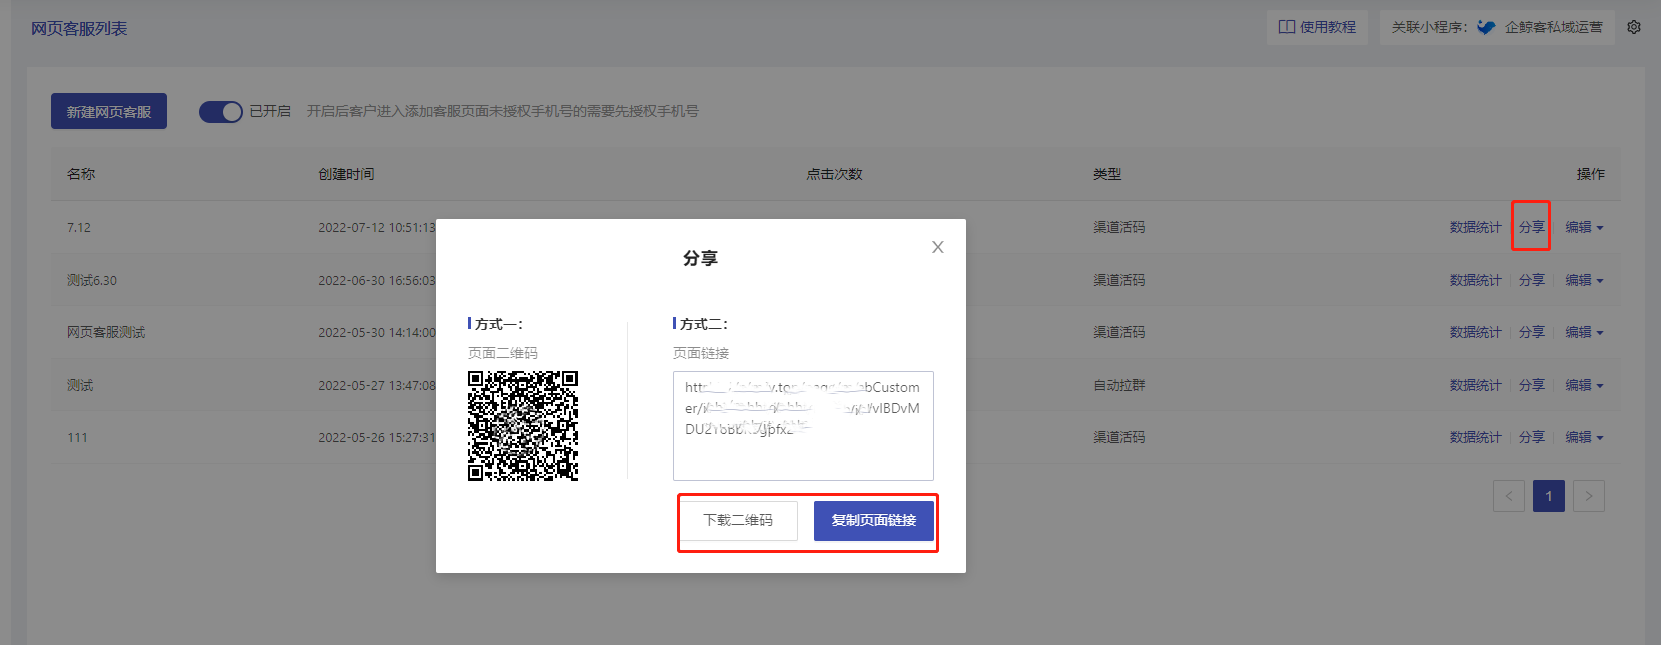This screenshot has height=645, width=1661.
Task: Open the settings gear icon at top right
Action: pos(1634,27)
